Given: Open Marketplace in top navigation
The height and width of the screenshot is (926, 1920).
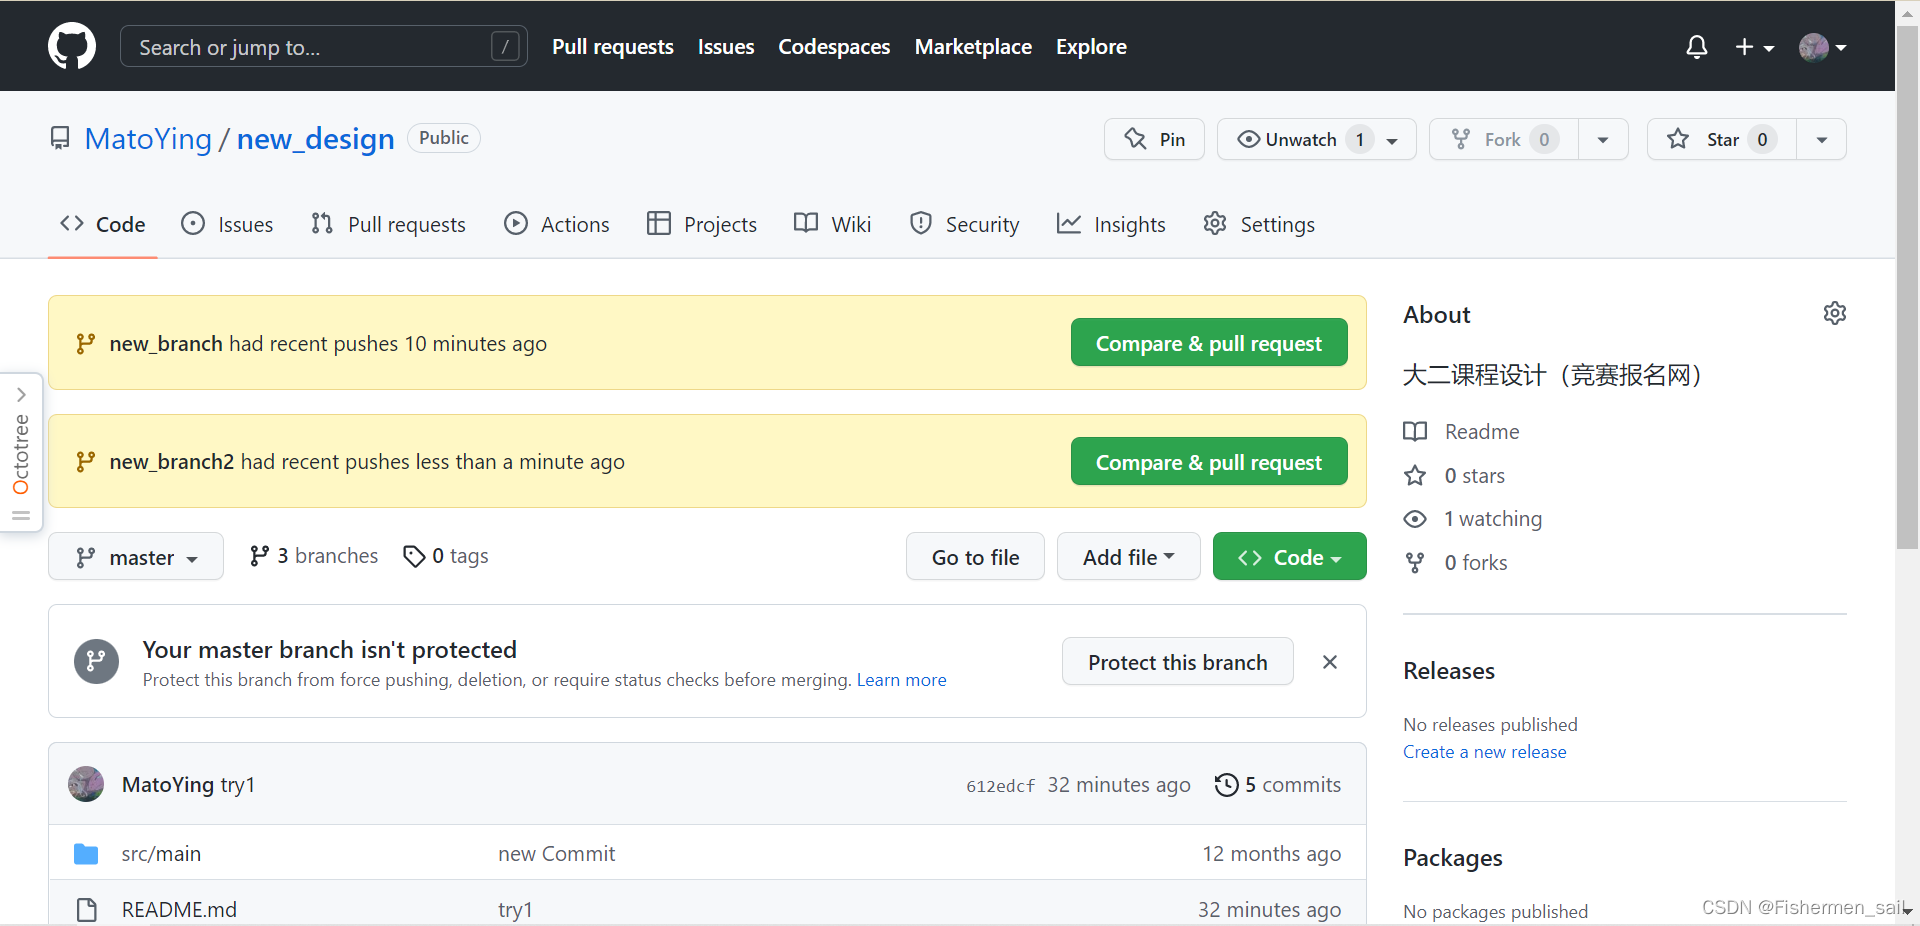Looking at the screenshot, I should coord(973,47).
